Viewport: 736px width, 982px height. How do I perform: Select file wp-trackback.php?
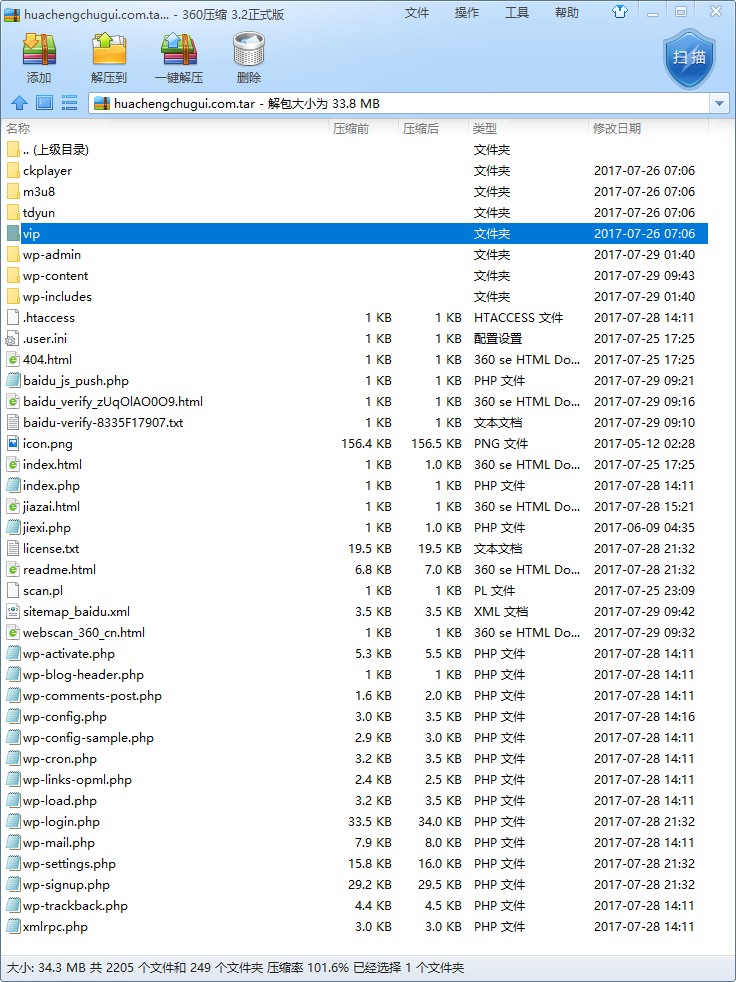(355, 905)
